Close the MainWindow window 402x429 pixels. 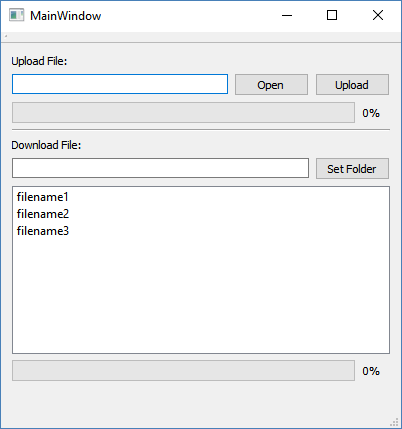[378, 15]
